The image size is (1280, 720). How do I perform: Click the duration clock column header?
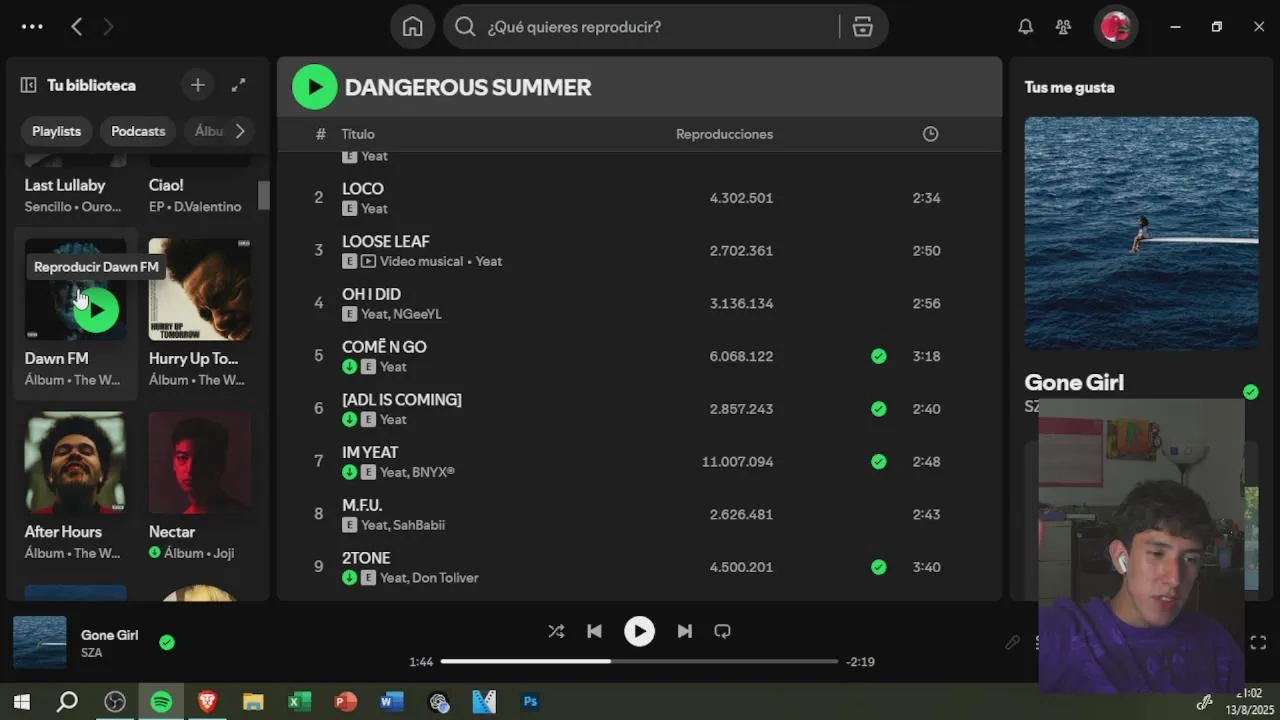(x=930, y=134)
